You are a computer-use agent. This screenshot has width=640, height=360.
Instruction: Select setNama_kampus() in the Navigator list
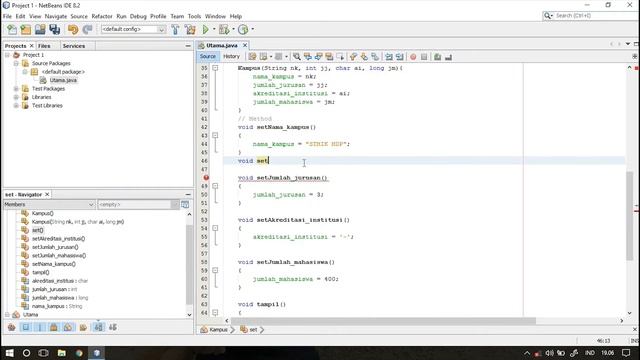53,264
